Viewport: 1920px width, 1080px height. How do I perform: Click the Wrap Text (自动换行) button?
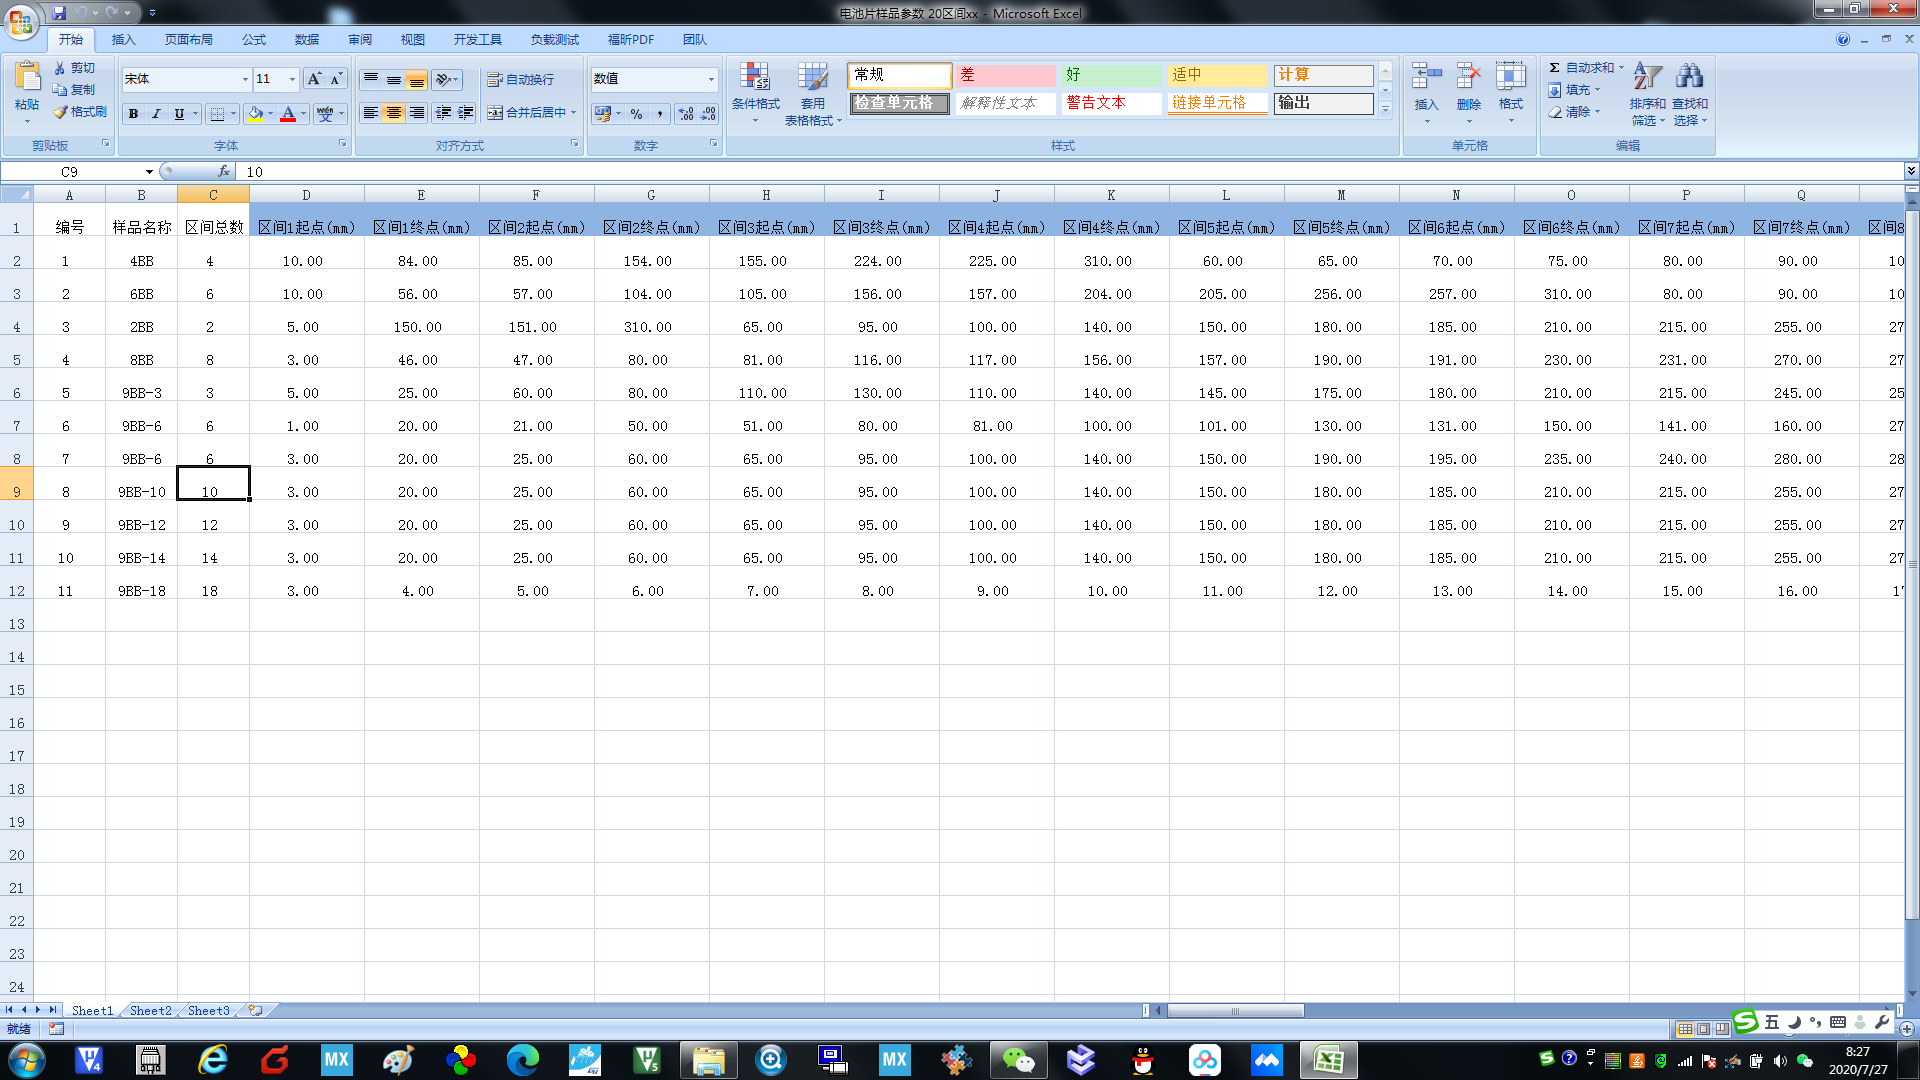pos(520,79)
